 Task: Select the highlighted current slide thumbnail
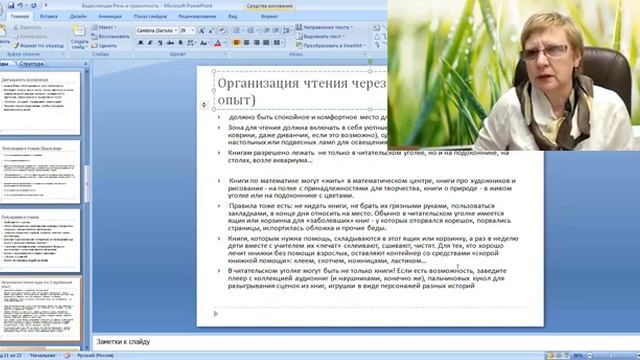pos(40,309)
